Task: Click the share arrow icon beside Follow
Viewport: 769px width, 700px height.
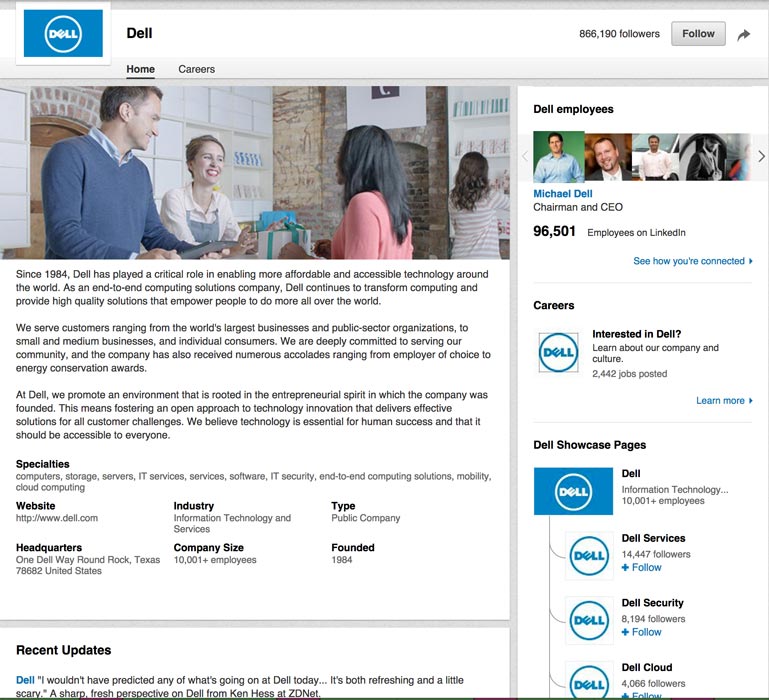Action: click(744, 34)
